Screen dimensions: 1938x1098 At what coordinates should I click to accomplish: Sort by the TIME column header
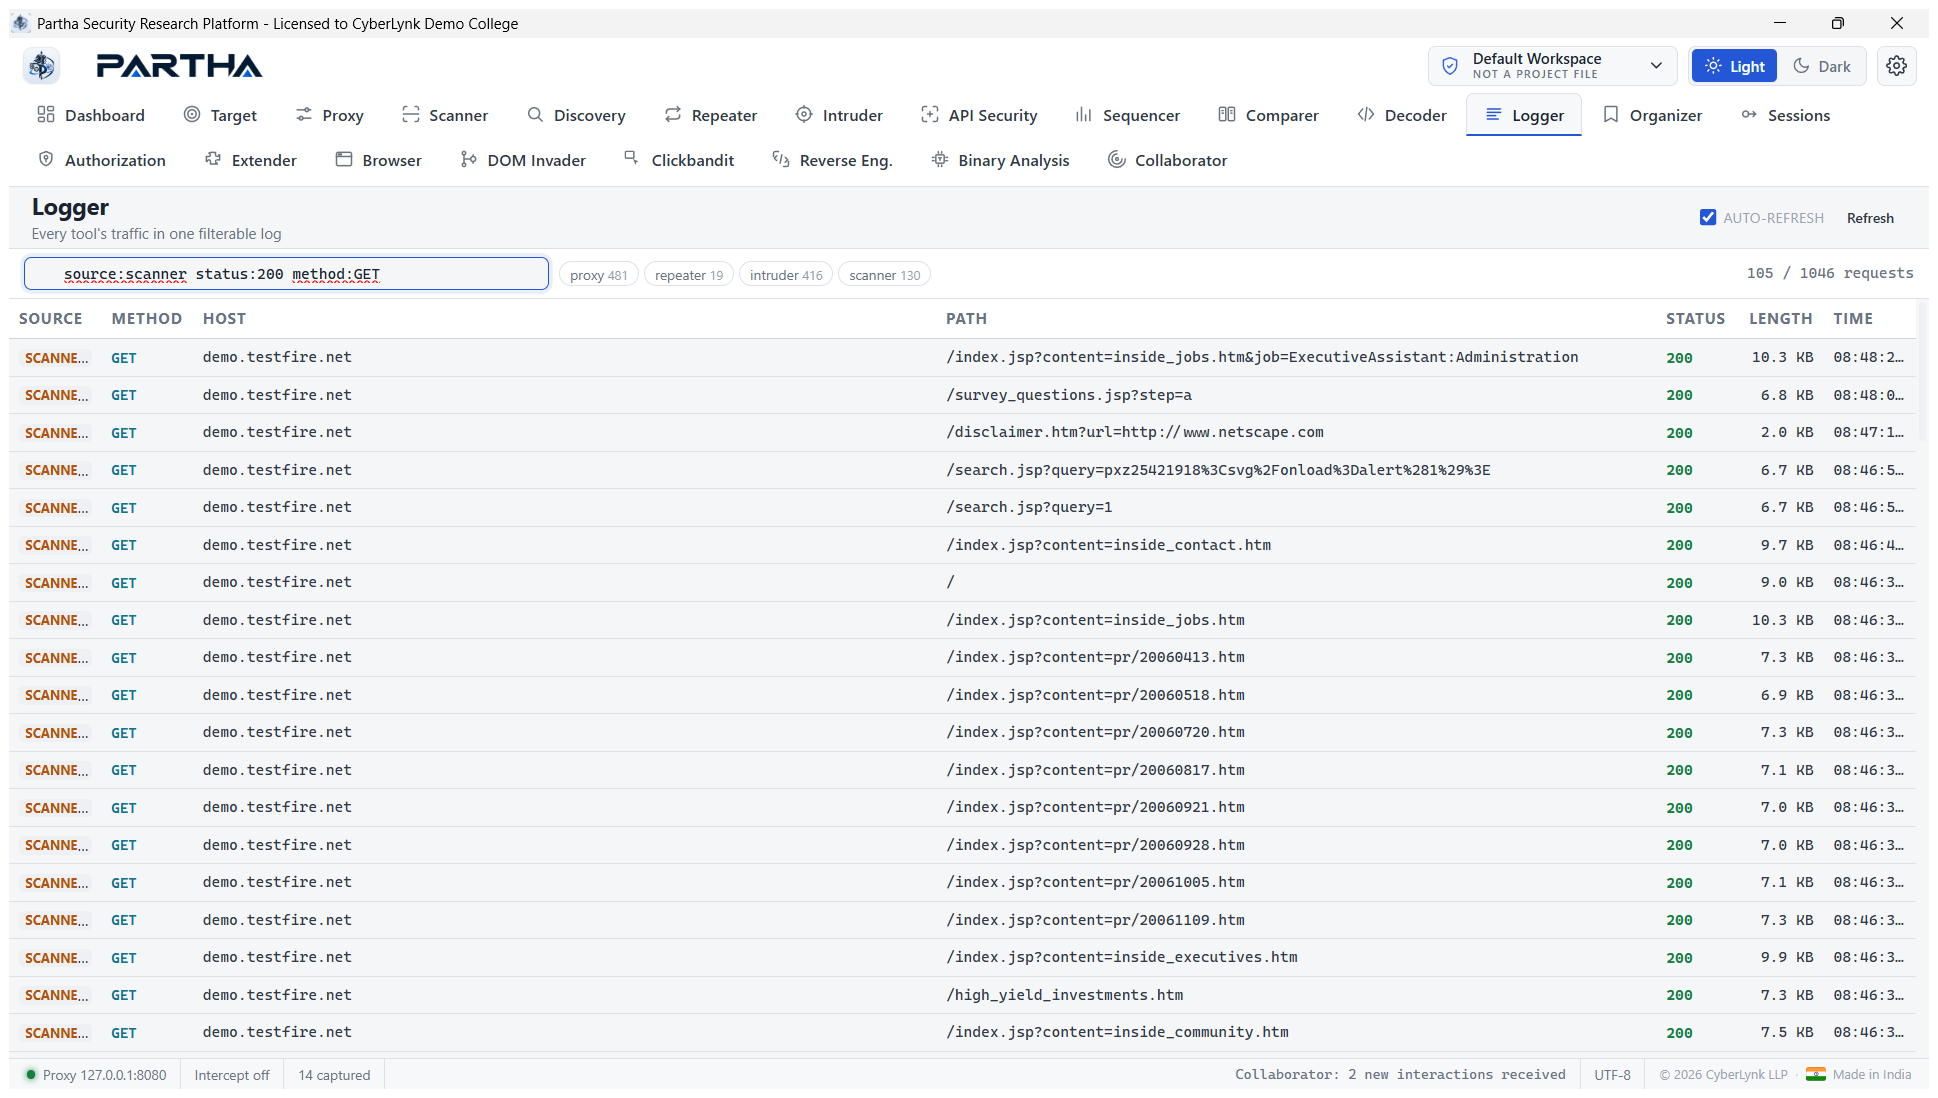(1853, 319)
